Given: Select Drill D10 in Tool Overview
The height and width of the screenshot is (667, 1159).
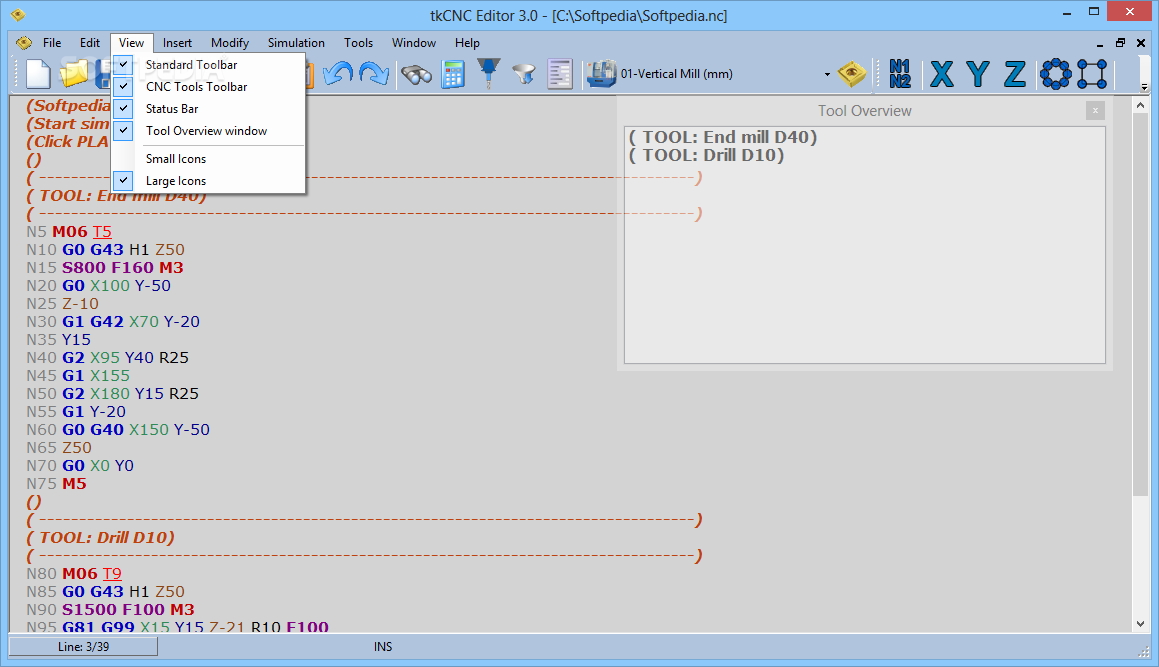Looking at the screenshot, I should (706, 155).
